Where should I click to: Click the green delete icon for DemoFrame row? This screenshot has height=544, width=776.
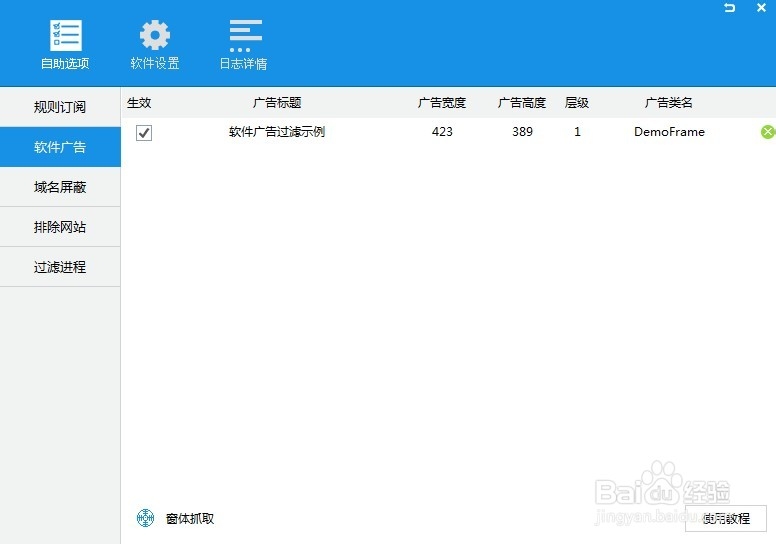pos(768,132)
